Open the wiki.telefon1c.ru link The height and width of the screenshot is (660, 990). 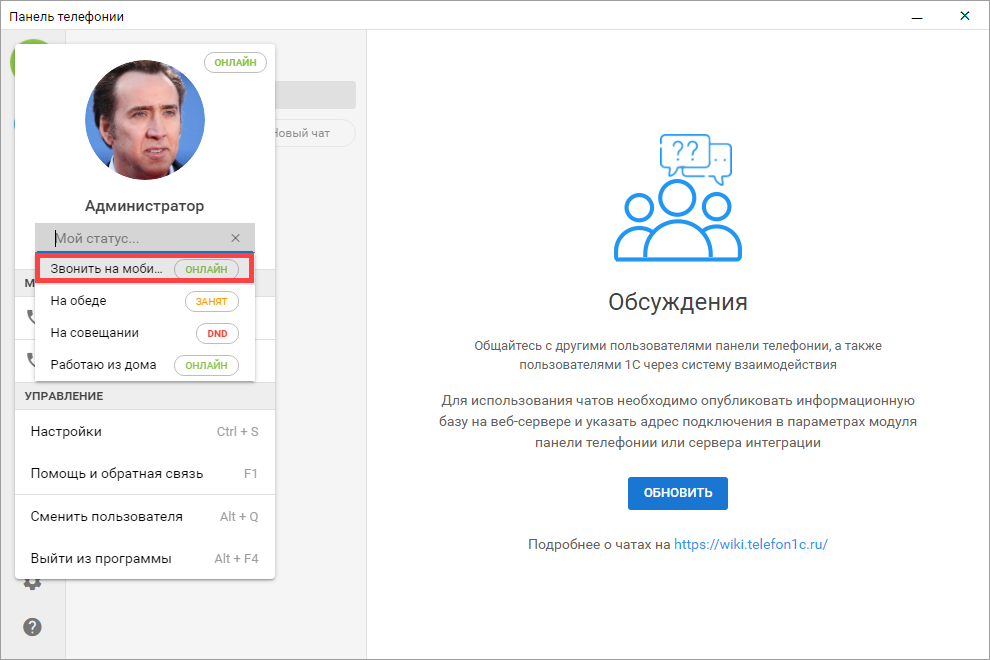pyautogui.click(x=751, y=544)
